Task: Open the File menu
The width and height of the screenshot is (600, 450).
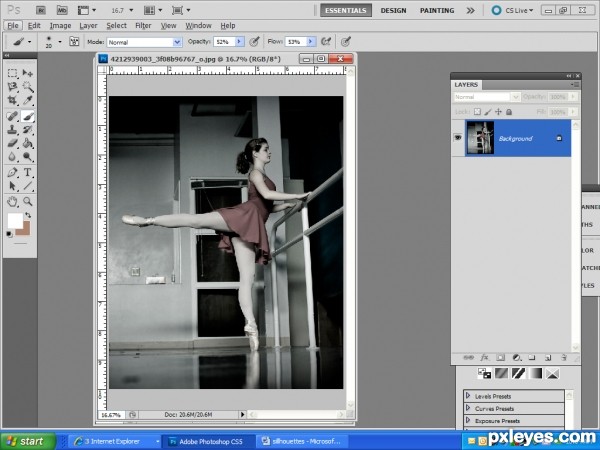Action: click(13, 26)
